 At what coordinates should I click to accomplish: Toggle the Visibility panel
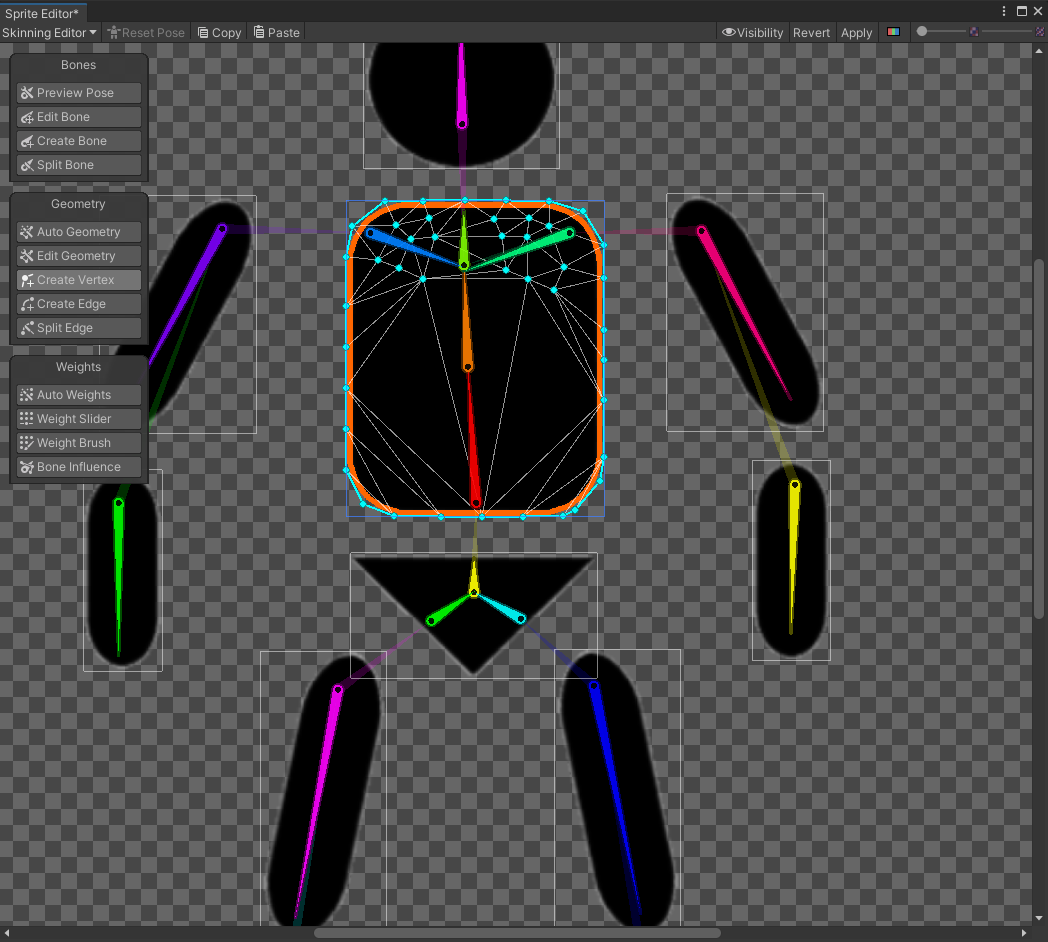point(752,32)
